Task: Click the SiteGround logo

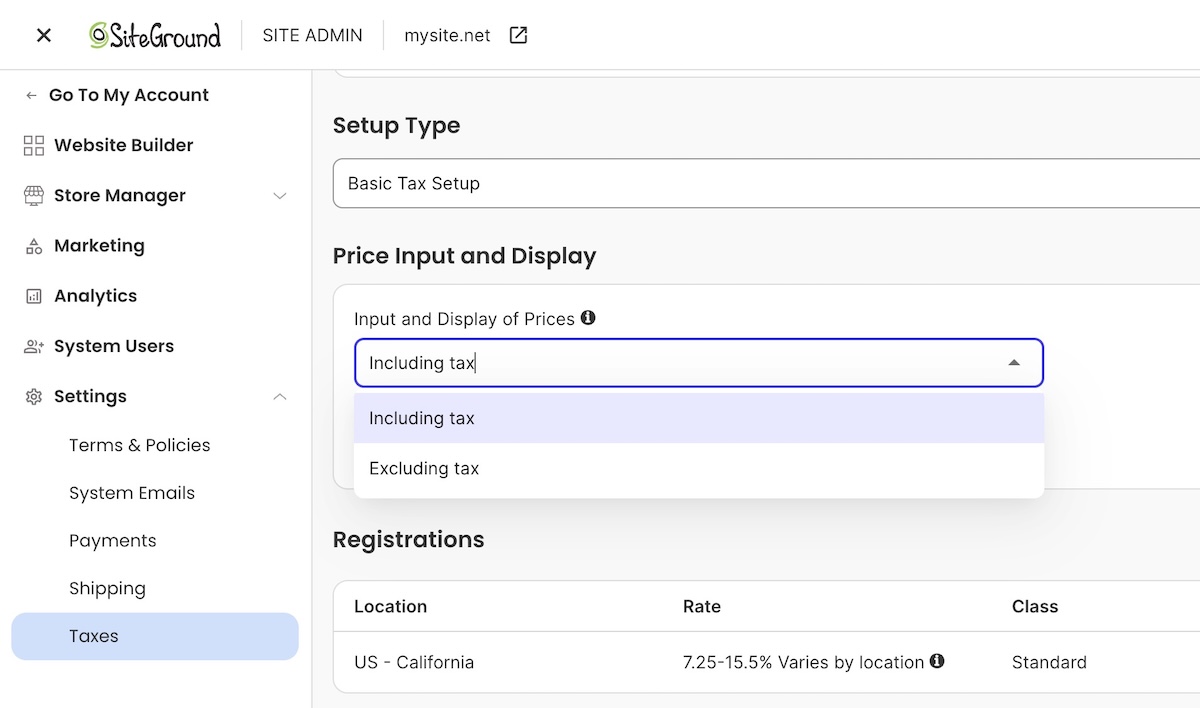Action: point(155,36)
